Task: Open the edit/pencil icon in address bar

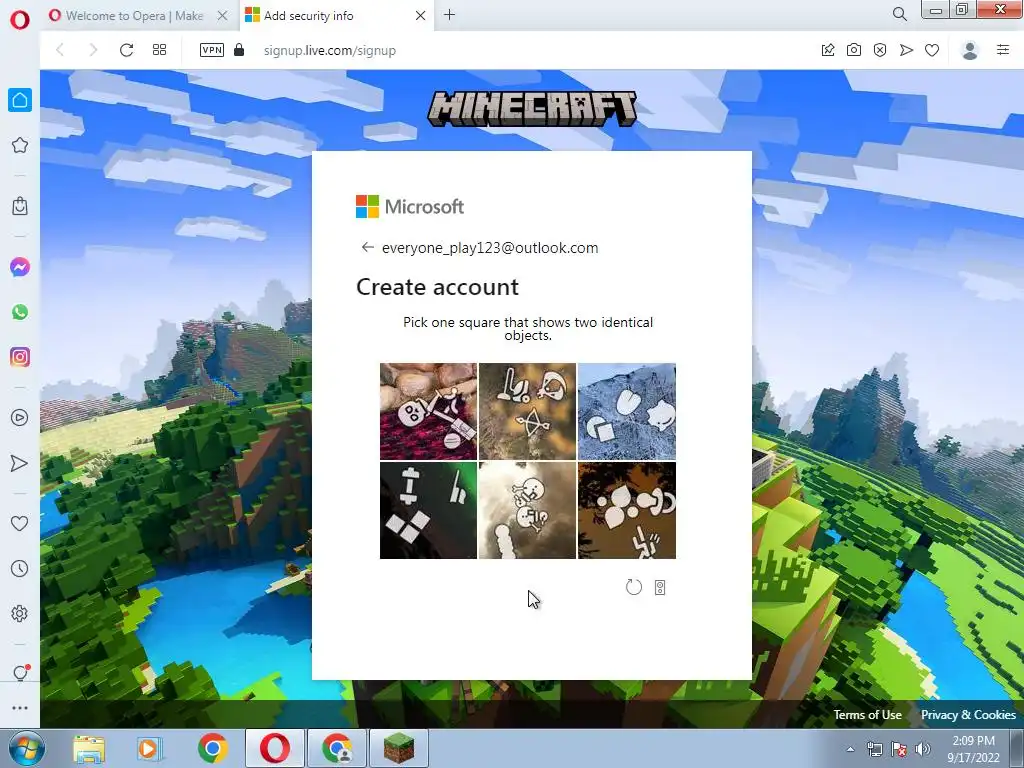Action: pos(828,50)
